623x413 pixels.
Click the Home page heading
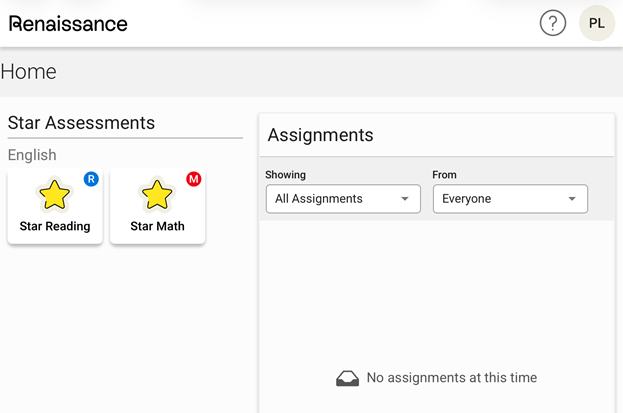coord(29,72)
